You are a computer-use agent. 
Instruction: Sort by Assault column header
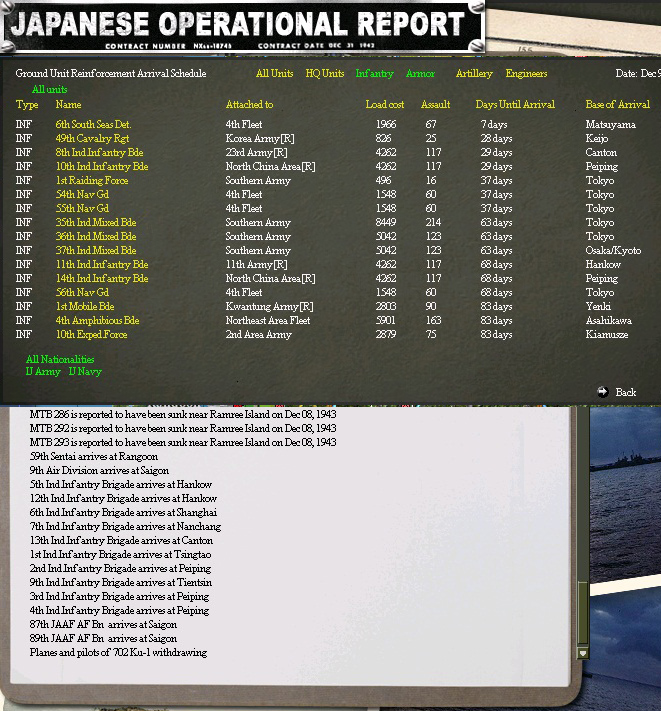[435, 104]
